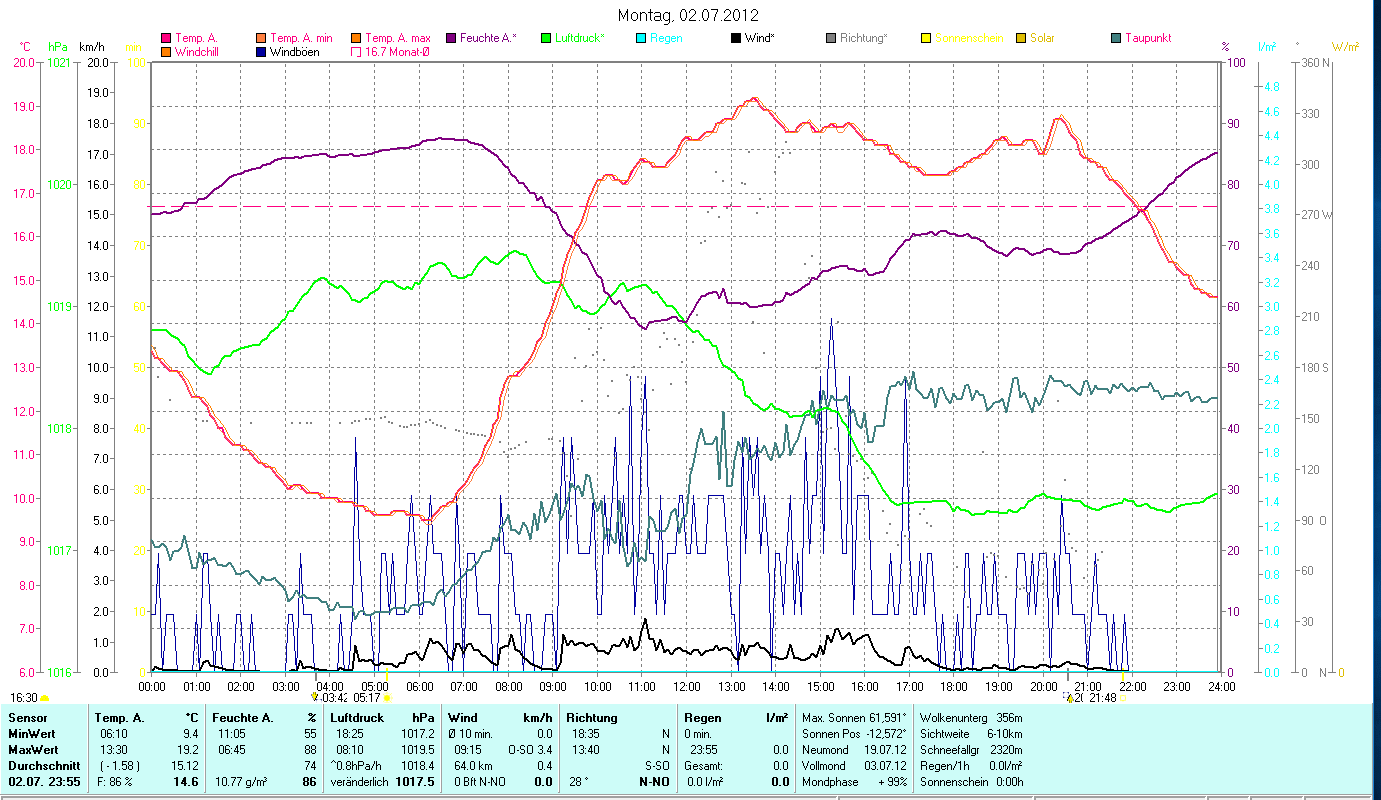
Task: Click the moon icon beside 03:42
Action: click(314, 698)
